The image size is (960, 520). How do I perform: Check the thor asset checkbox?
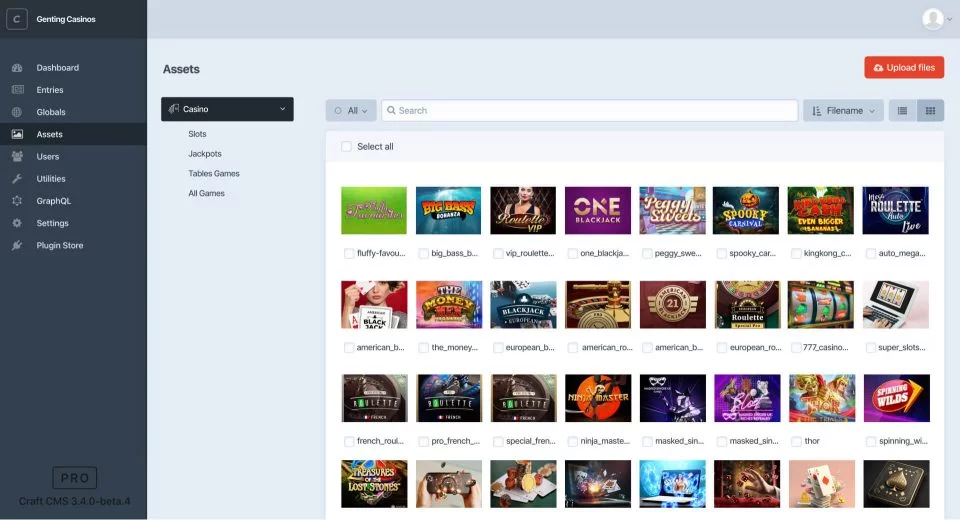tap(797, 442)
